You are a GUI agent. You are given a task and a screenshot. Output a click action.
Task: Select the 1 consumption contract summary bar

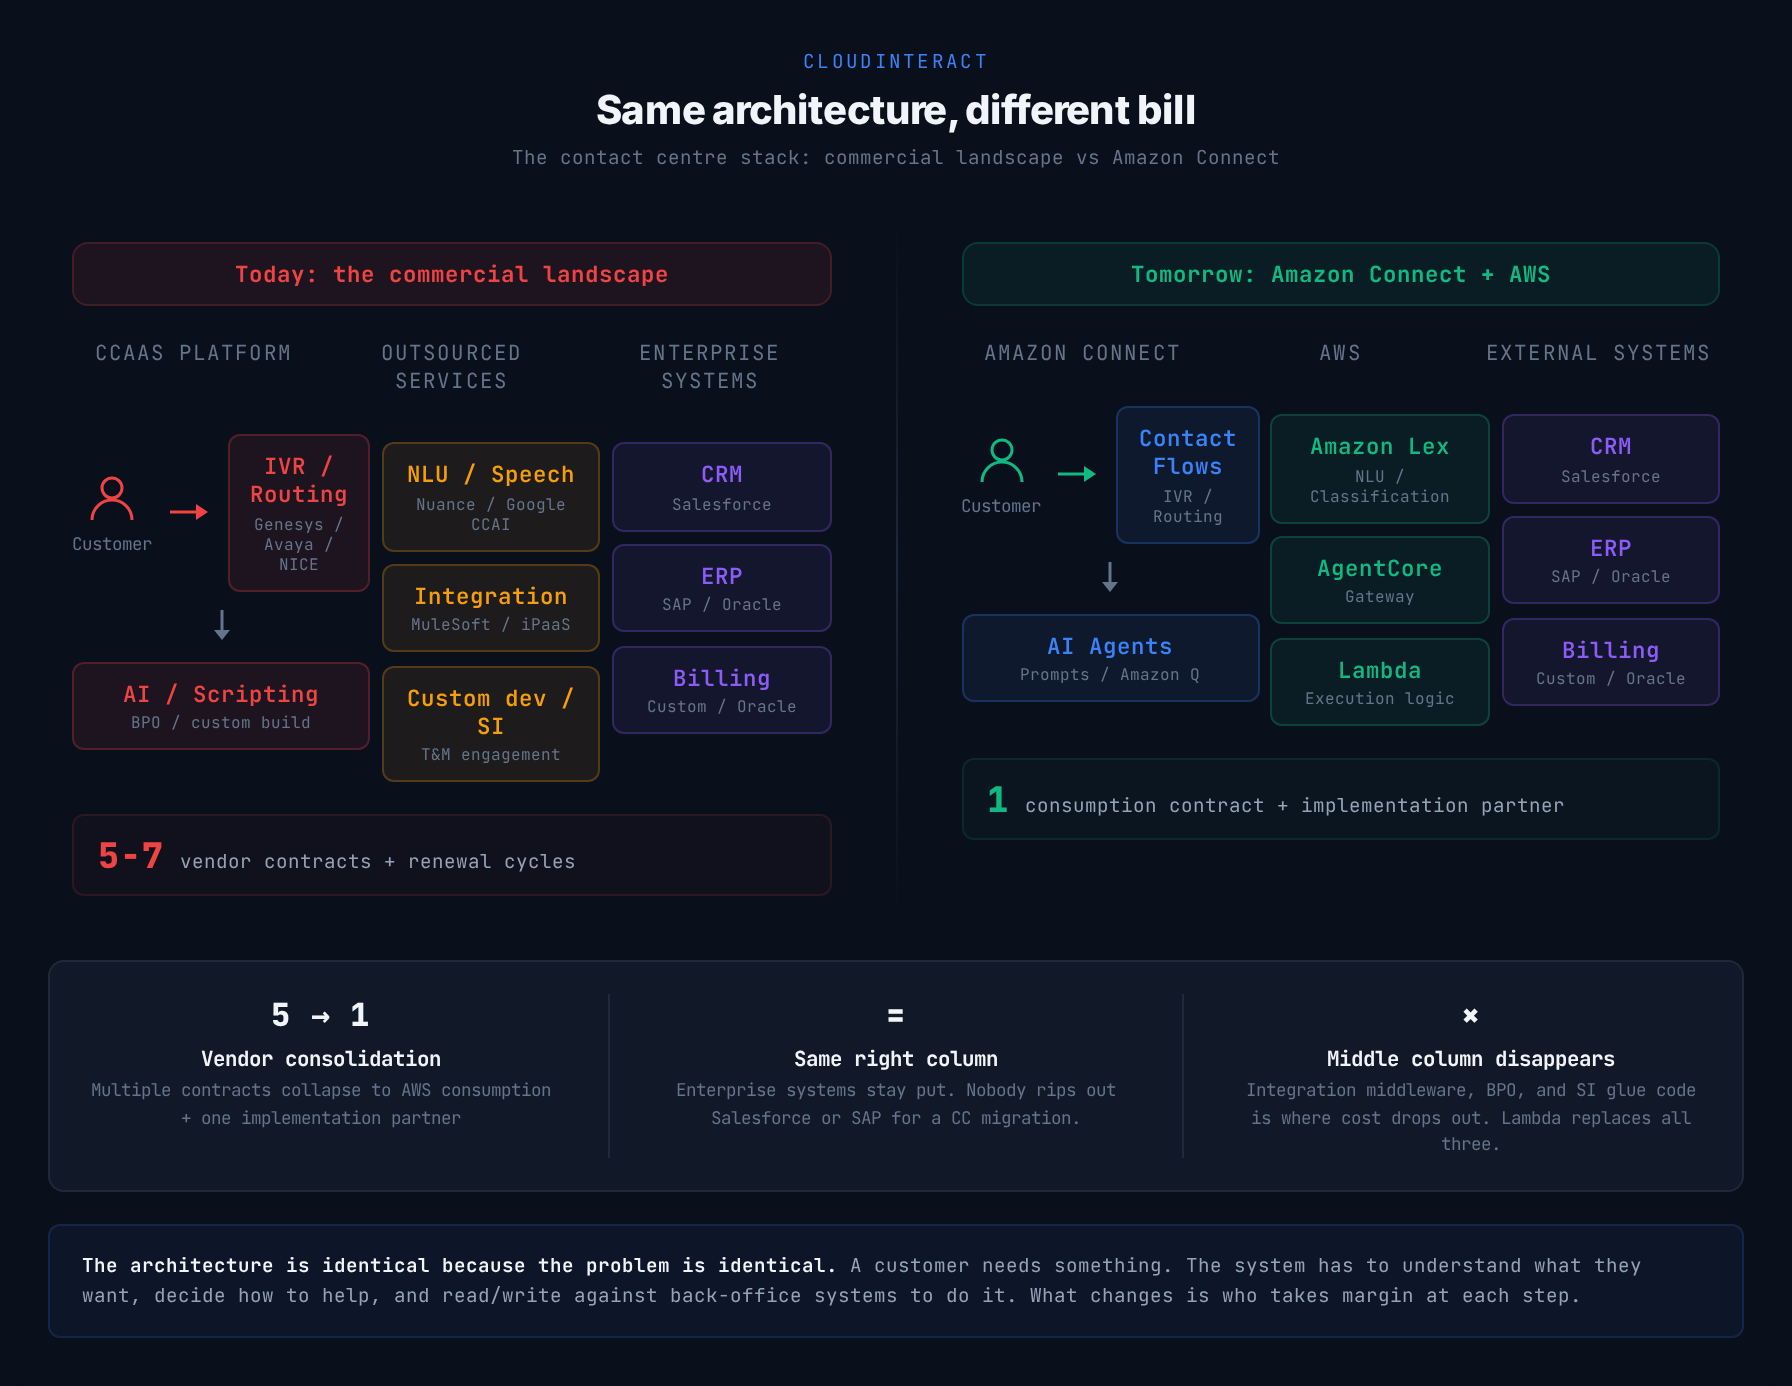pyautogui.click(x=1340, y=799)
